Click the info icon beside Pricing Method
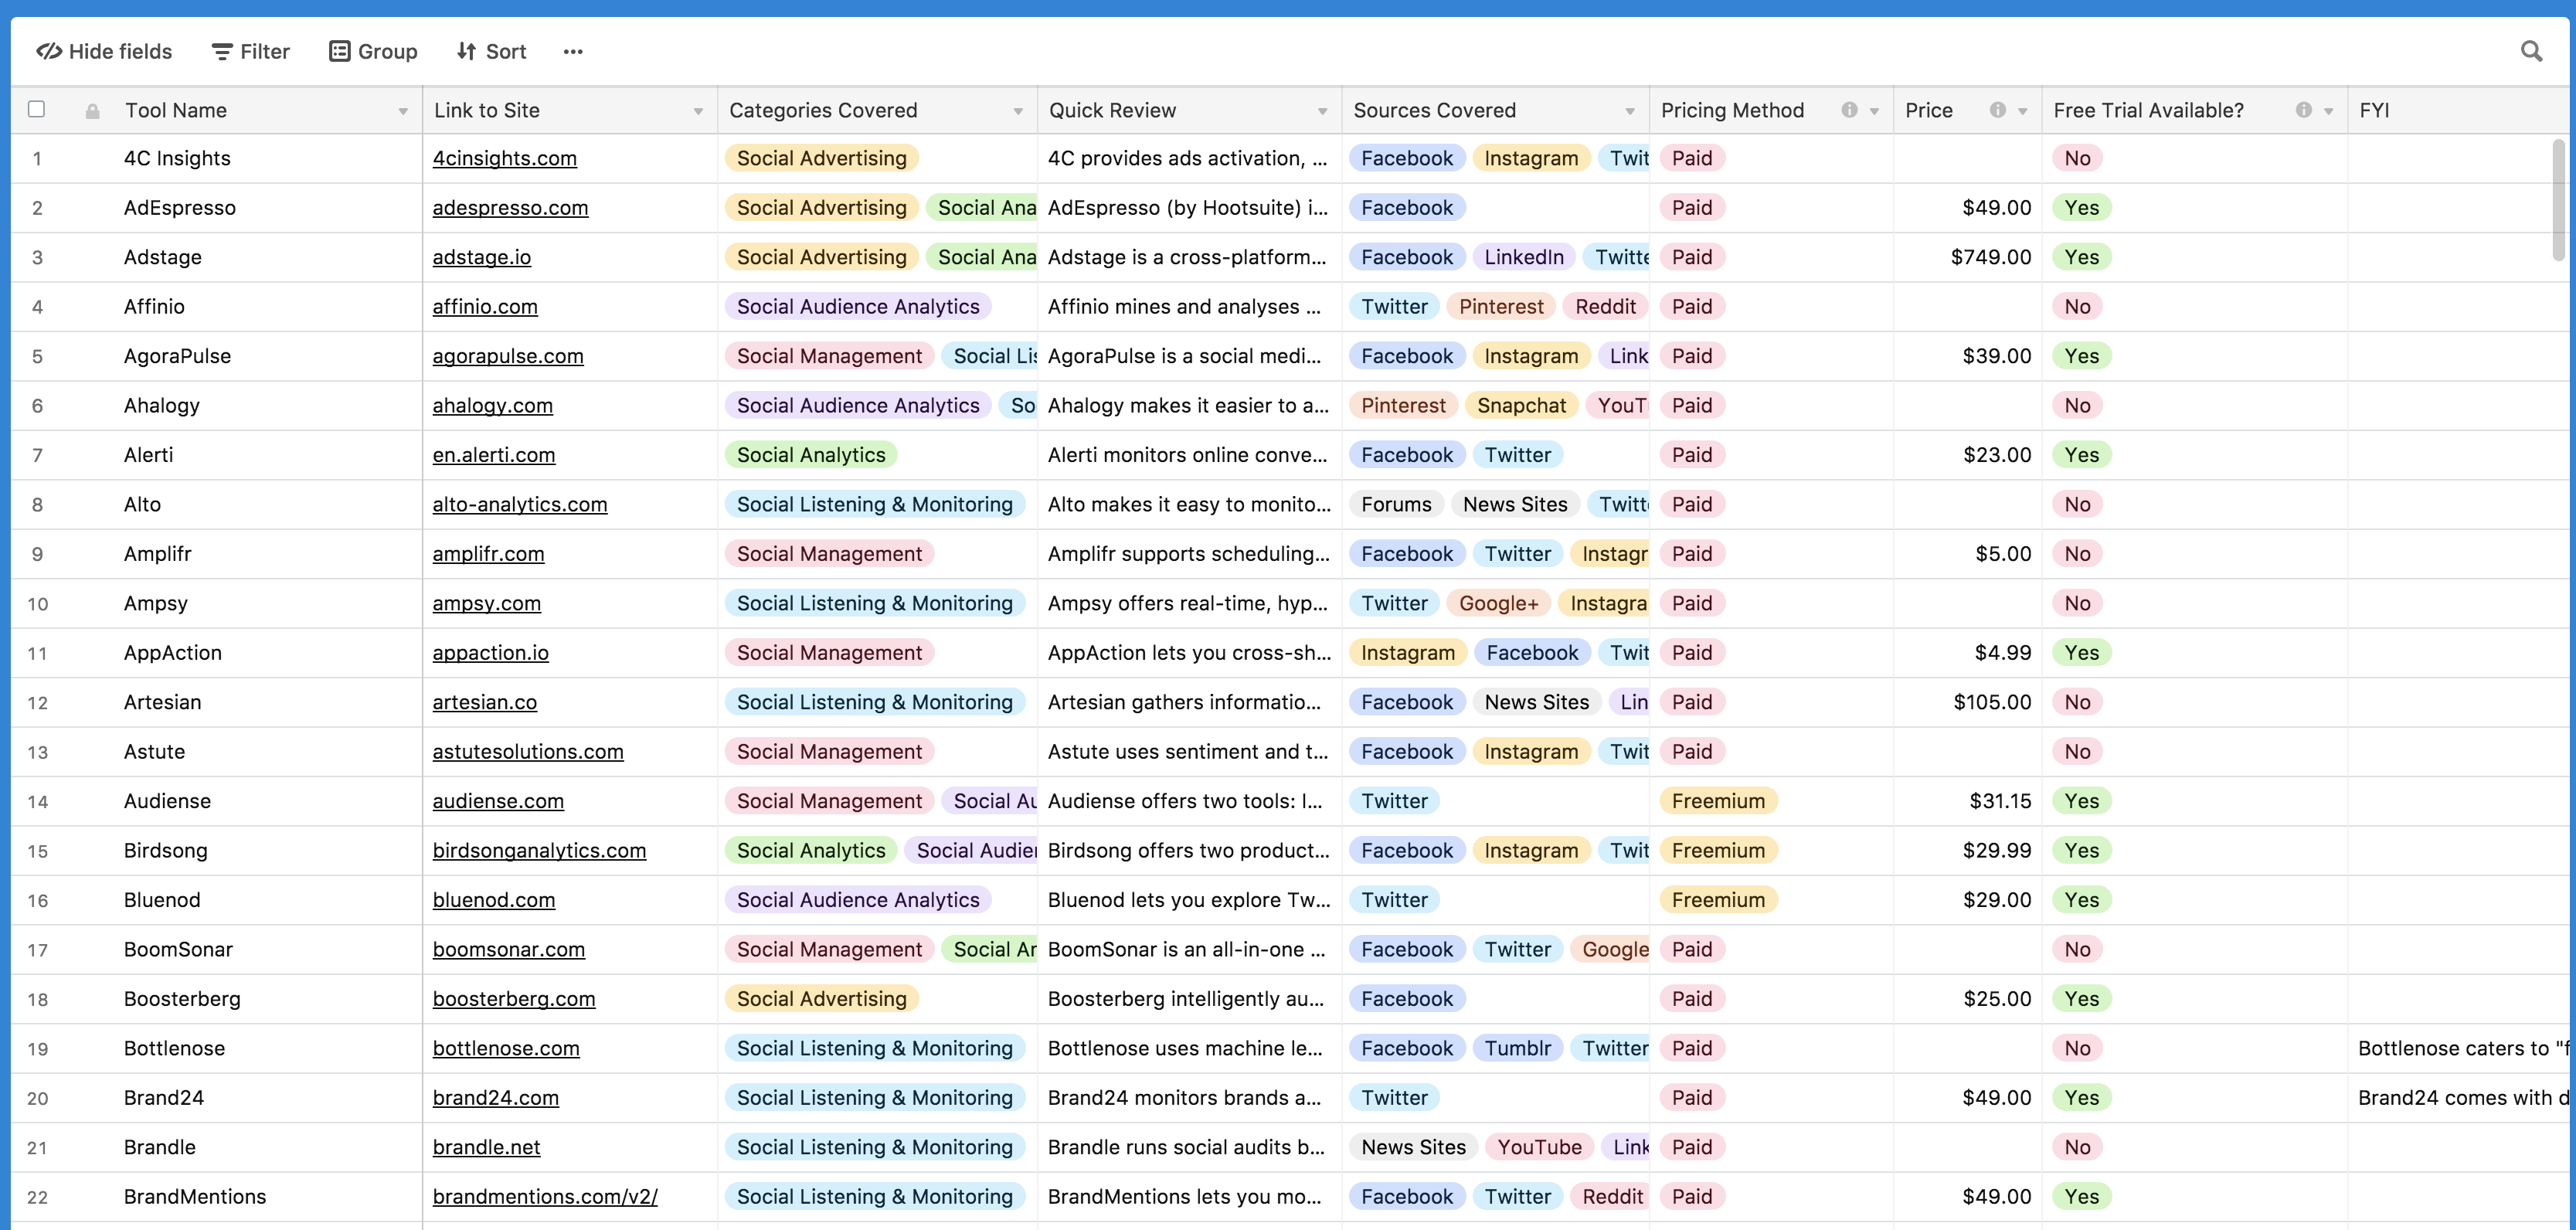Screen dimensions: 2576x1230 (x=1850, y=110)
